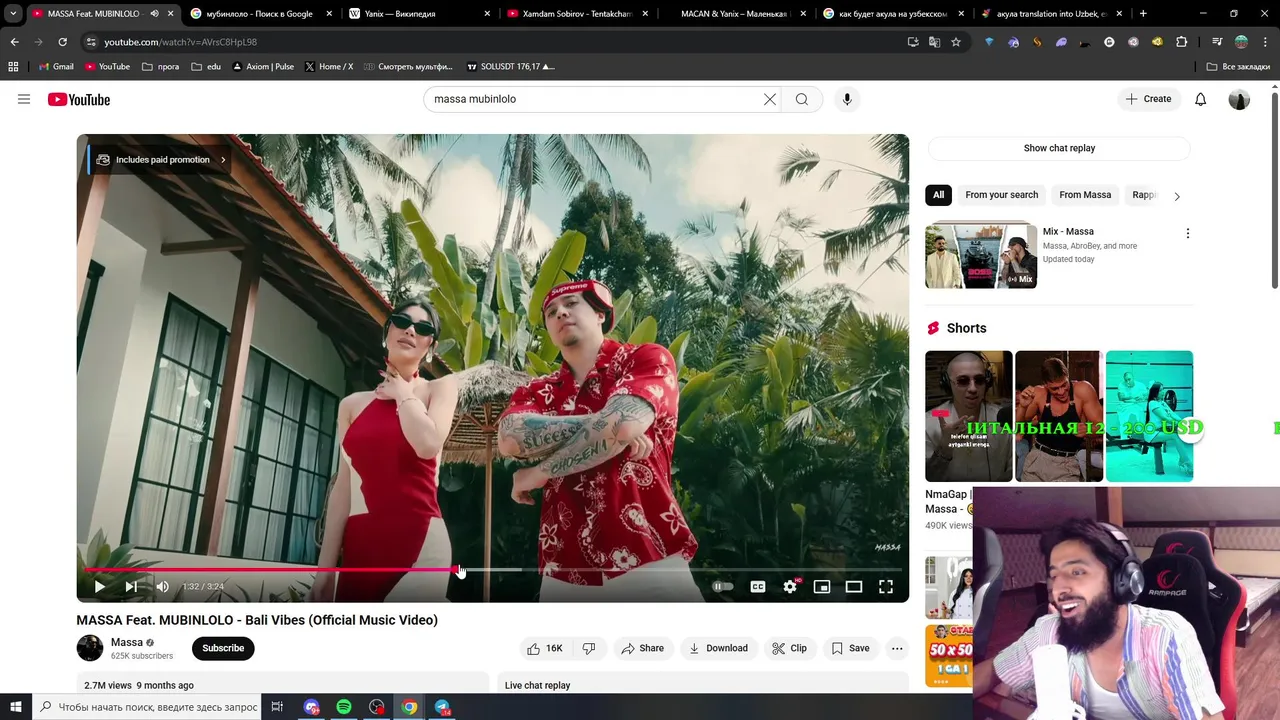Screen dimensions: 1280x720
Task: Download the video
Action: pyautogui.click(x=718, y=648)
